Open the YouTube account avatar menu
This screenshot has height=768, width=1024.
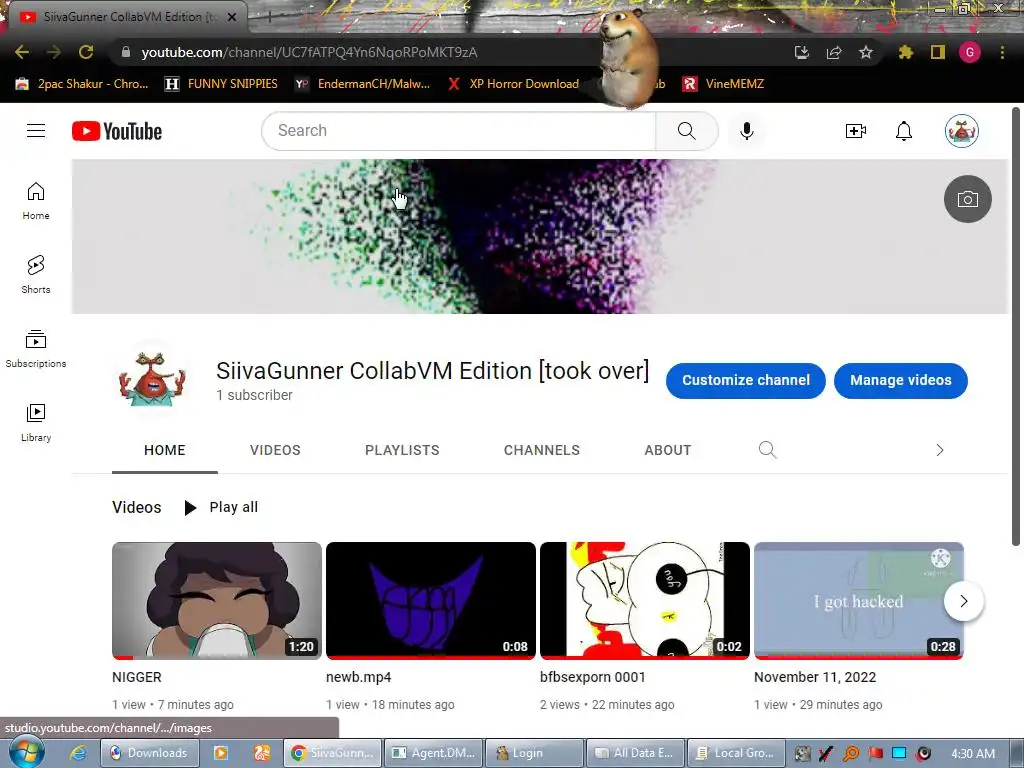tap(961, 131)
